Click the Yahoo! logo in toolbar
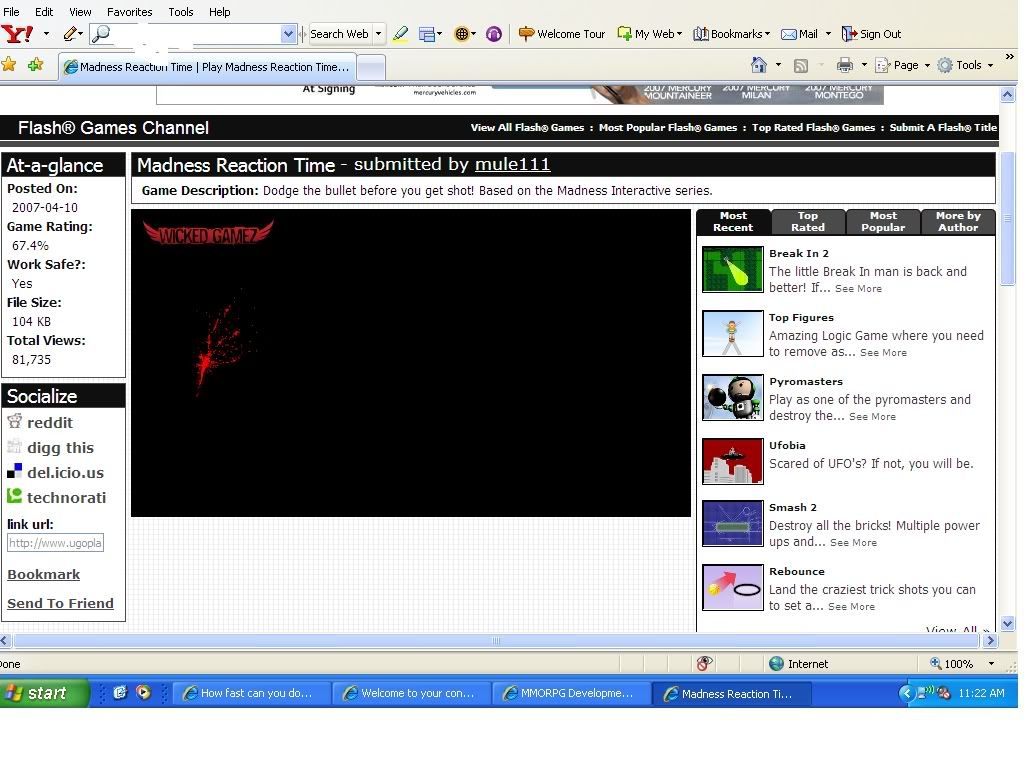Image resolution: width=1024 pixels, height=768 pixels. click(x=17, y=34)
